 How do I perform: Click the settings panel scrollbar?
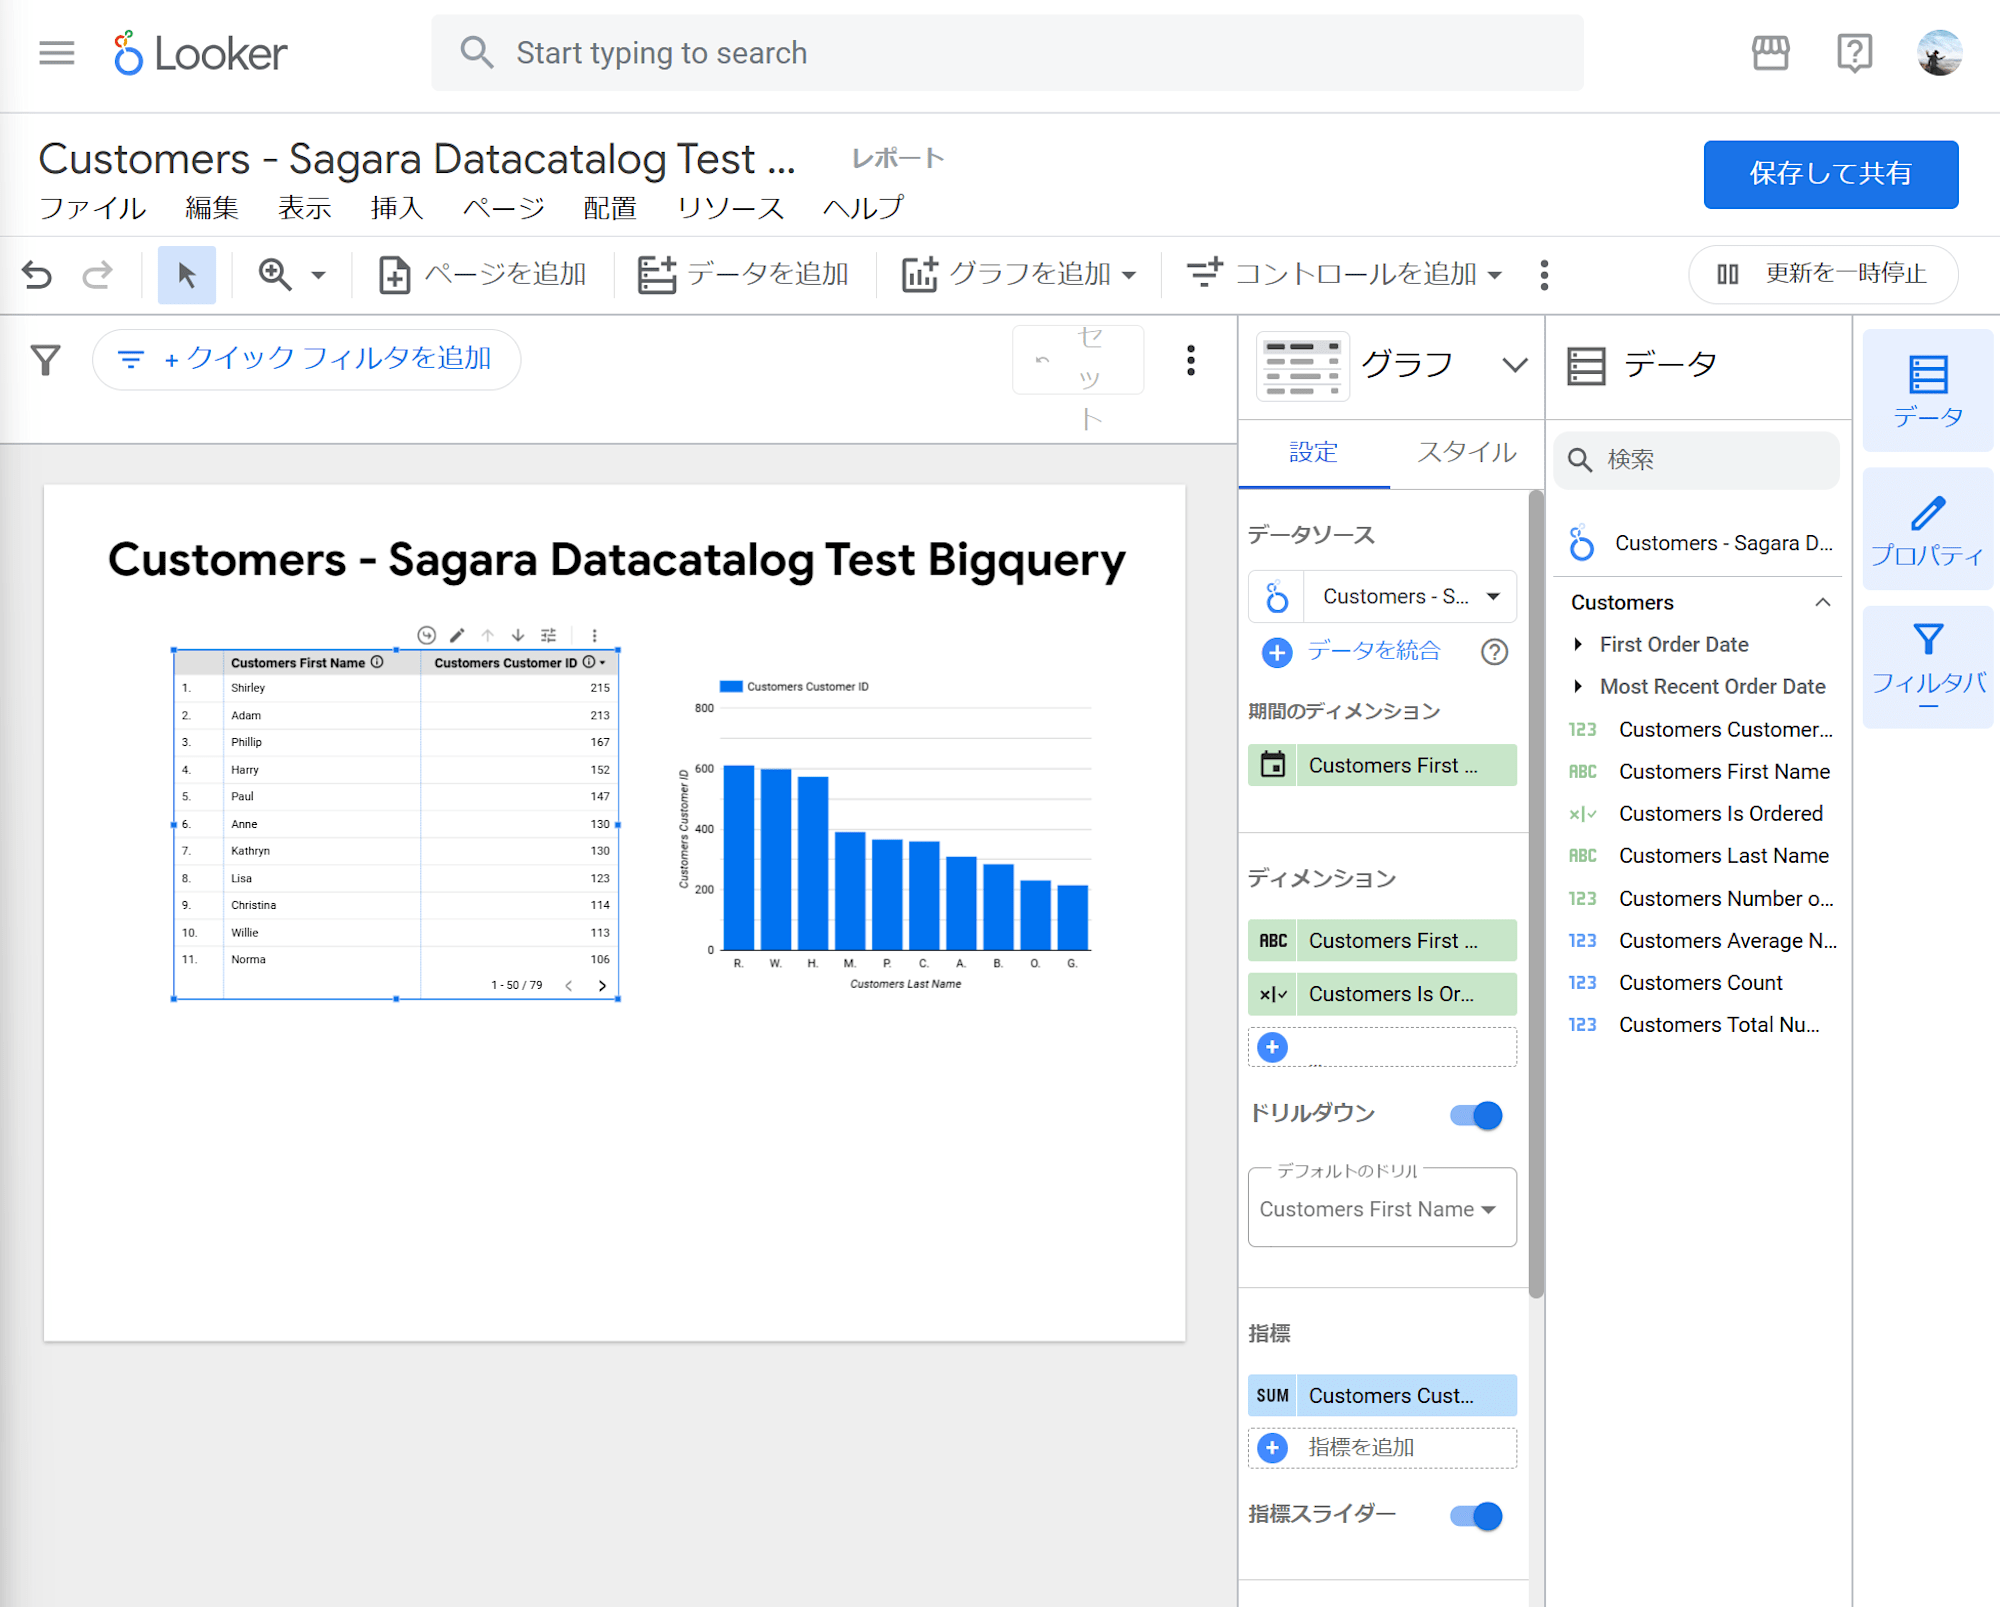(1536, 894)
